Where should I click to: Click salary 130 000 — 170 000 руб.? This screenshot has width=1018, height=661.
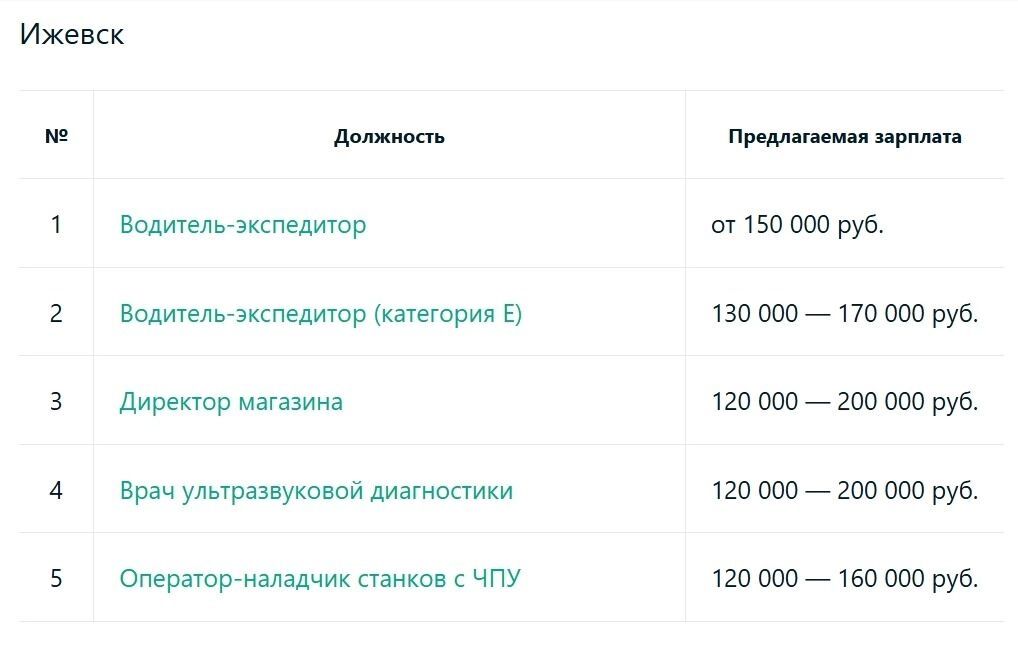pos(845,314)
